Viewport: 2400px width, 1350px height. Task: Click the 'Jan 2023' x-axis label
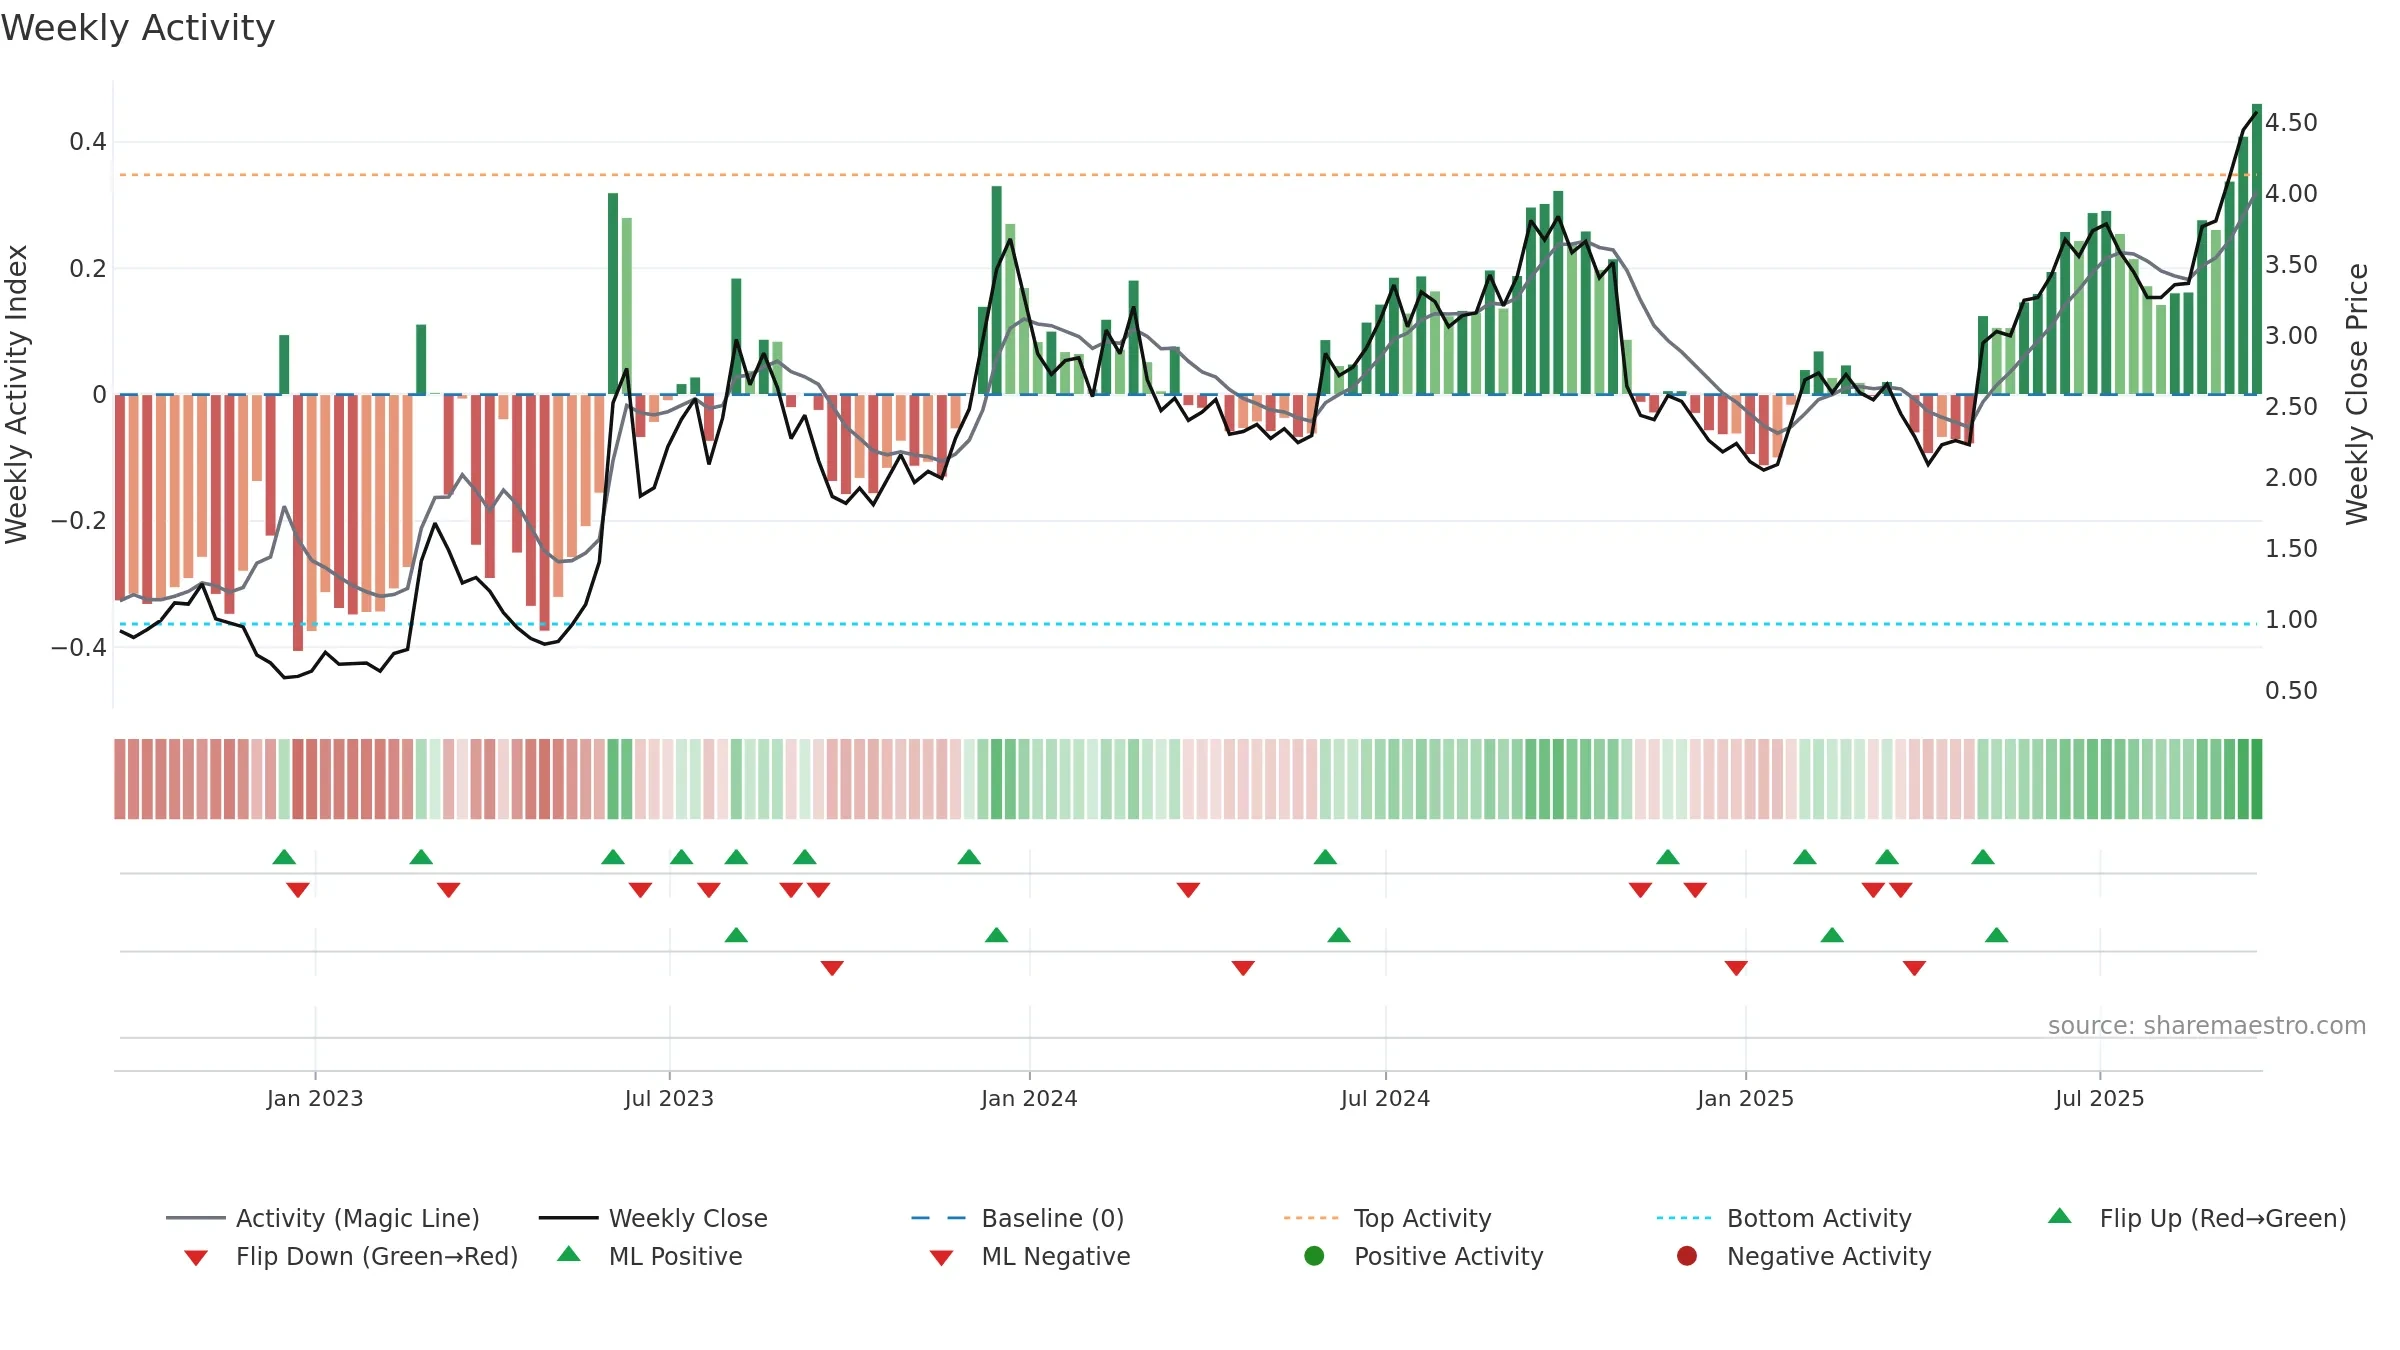(315, 1098)
